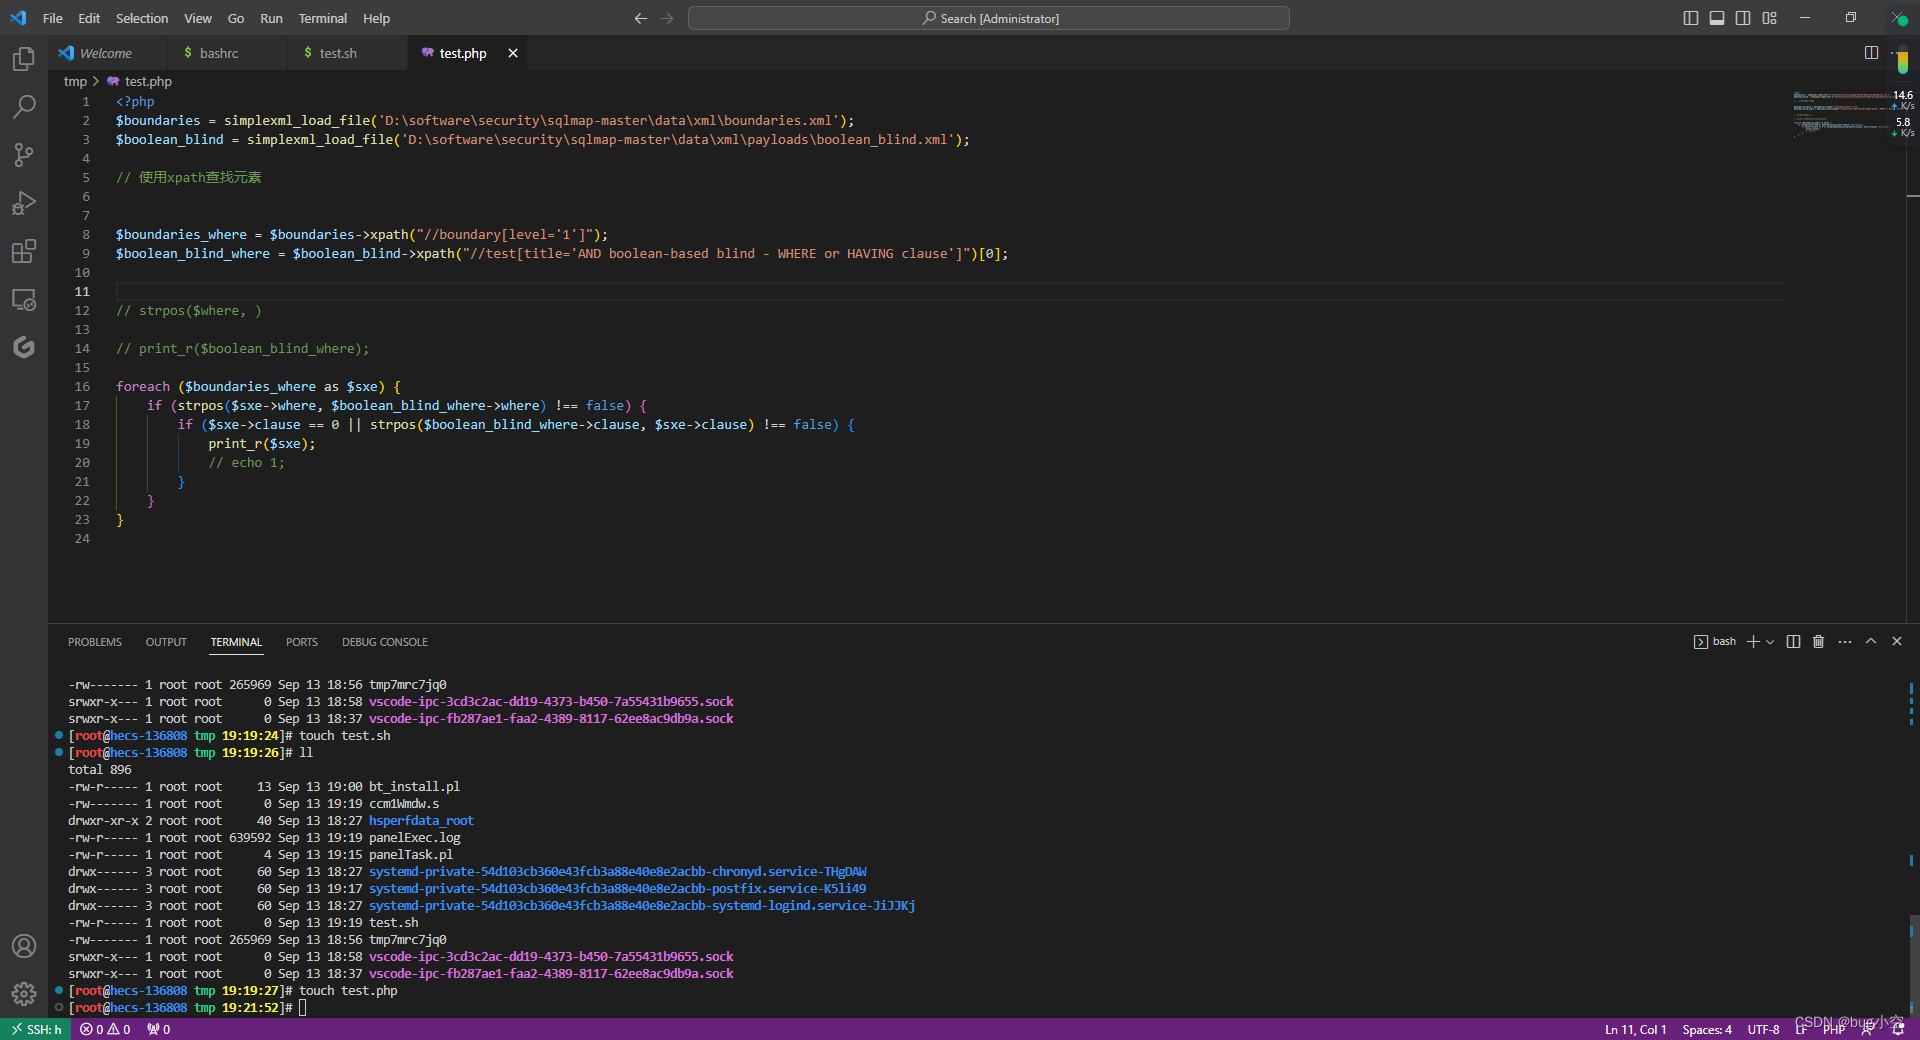Viewport: 1920px width, 1040px height.
Task: Place cursor on empty line 11
Action: coord(950,291)
